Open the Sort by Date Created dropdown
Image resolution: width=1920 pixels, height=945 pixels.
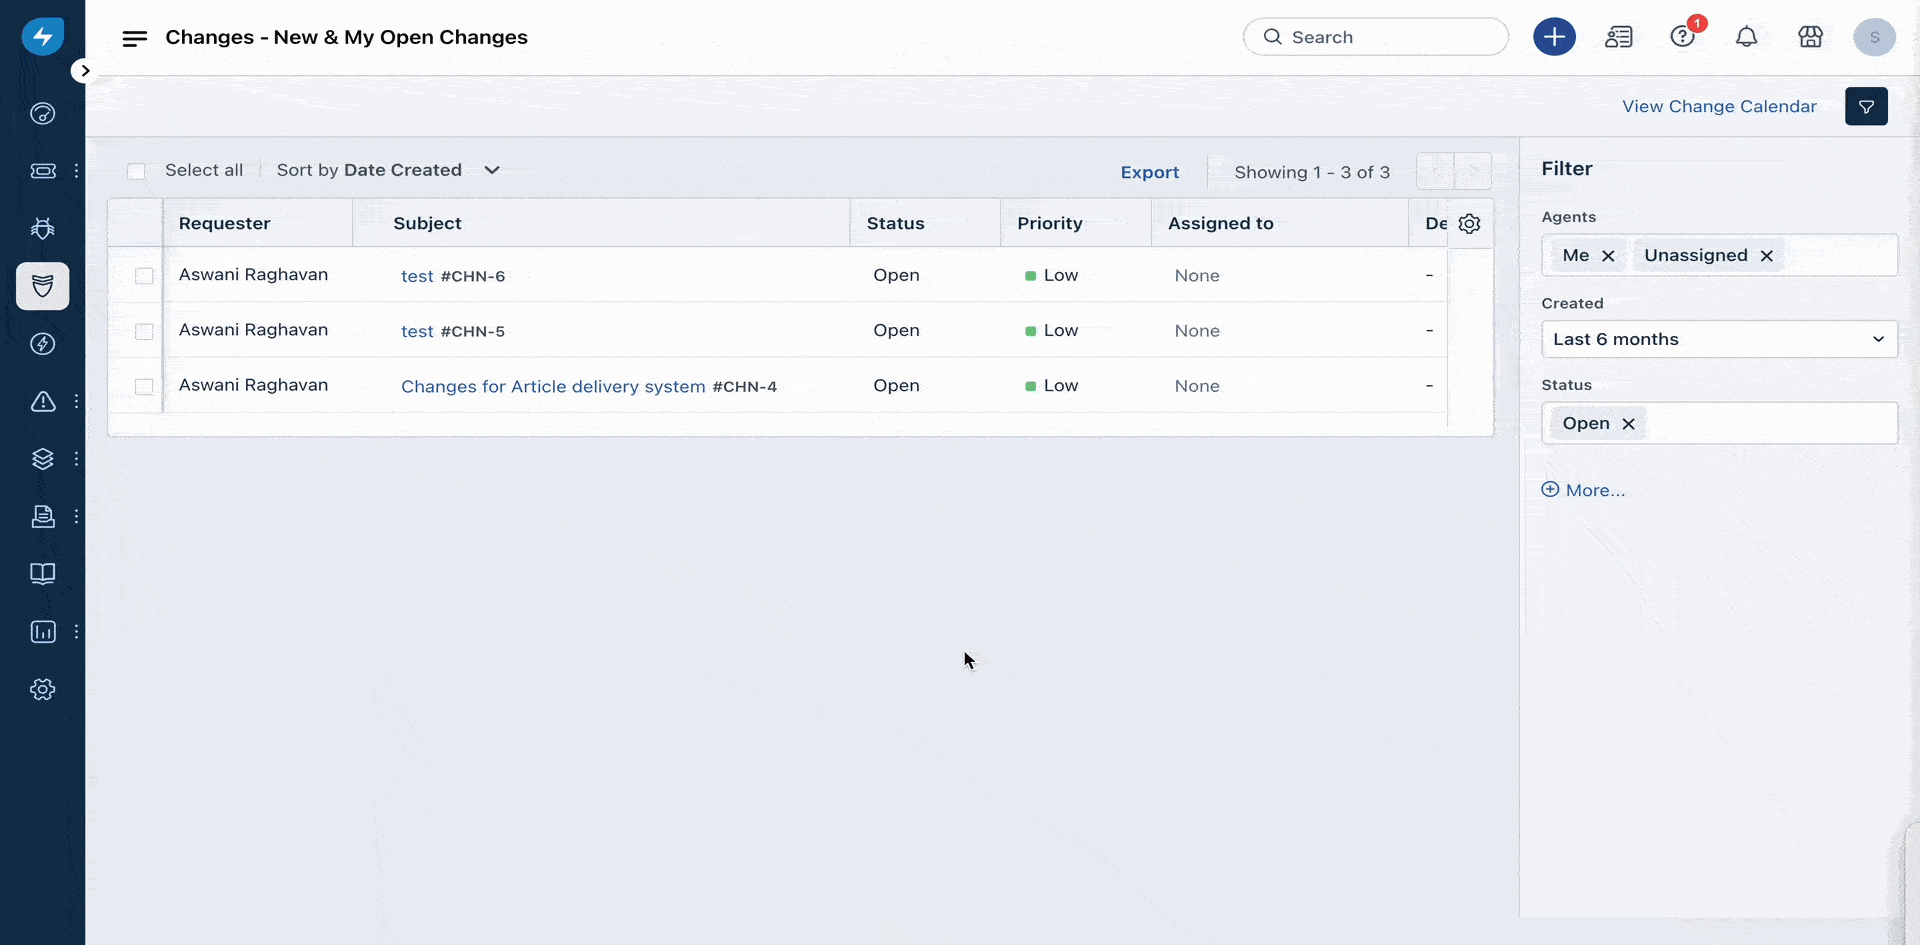pos(388,170)
